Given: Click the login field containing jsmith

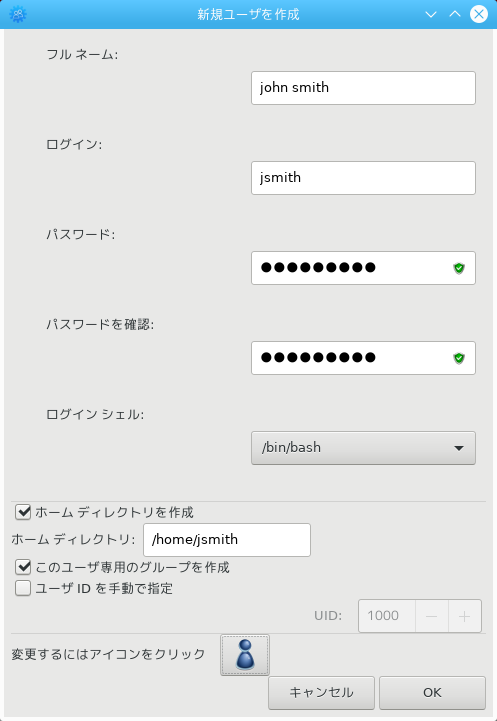Looking at the screenshot, I should point(363,178).
